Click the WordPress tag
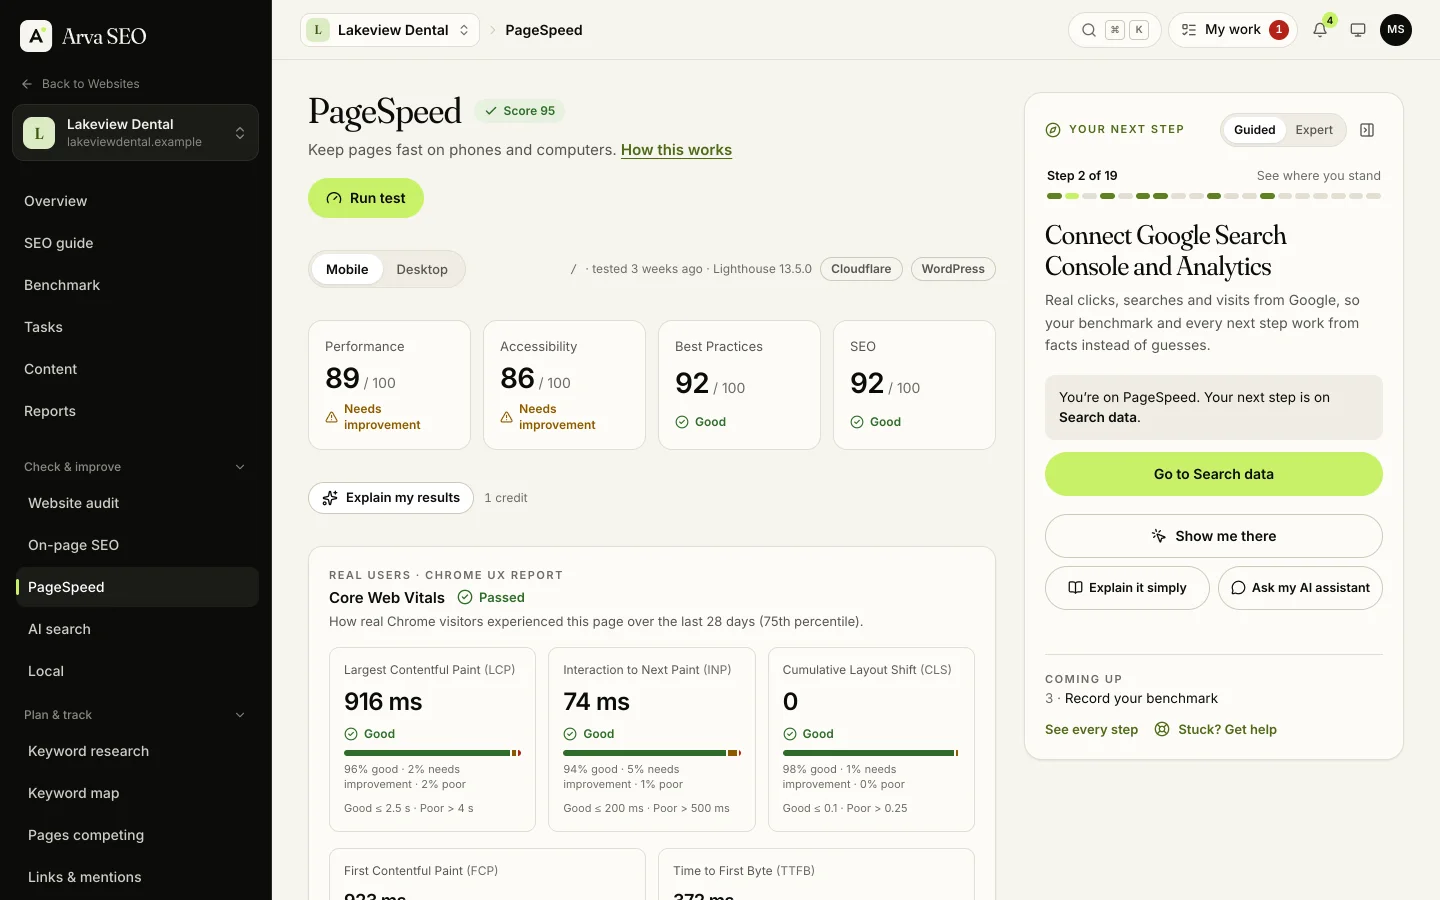The width and height of the screenshot is (1440, 900). point(953,269)
